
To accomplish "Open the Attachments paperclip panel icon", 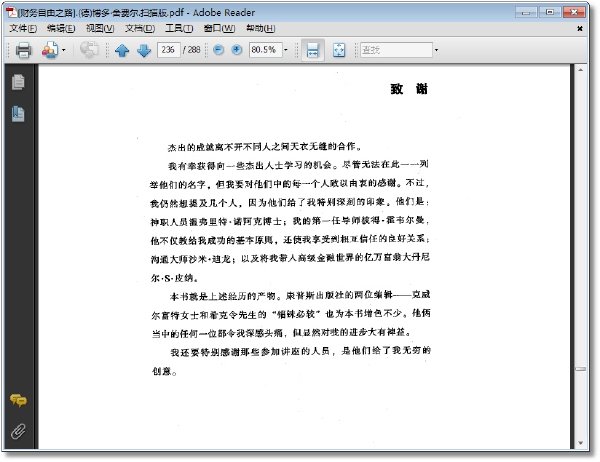I will 18,431.
